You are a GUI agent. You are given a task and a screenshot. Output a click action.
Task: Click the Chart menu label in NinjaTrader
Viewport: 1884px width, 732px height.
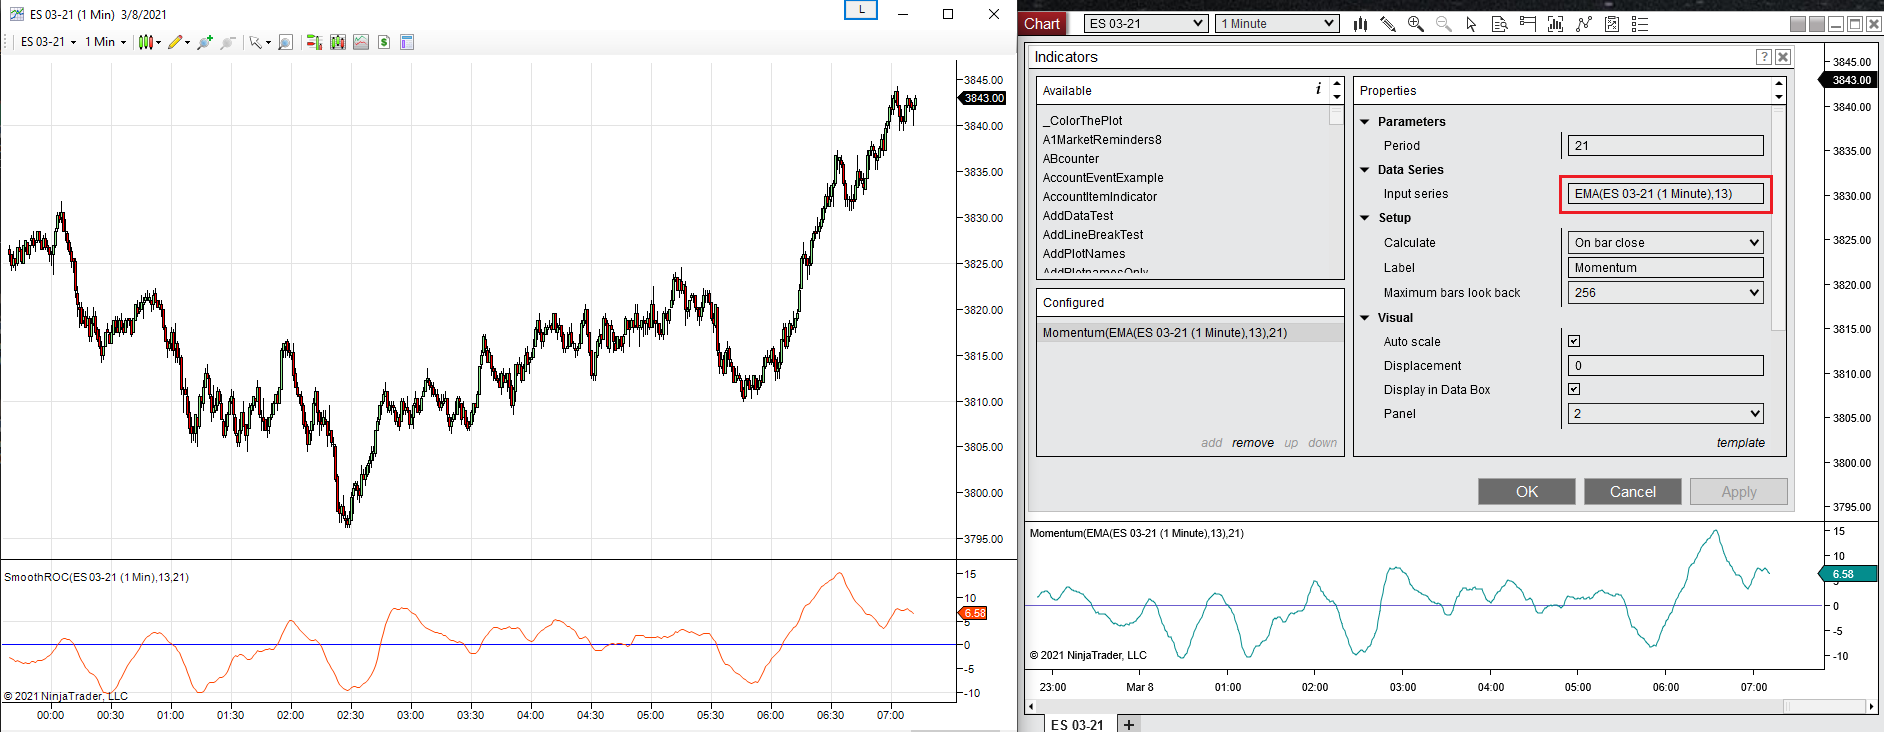click(1042, 24)
